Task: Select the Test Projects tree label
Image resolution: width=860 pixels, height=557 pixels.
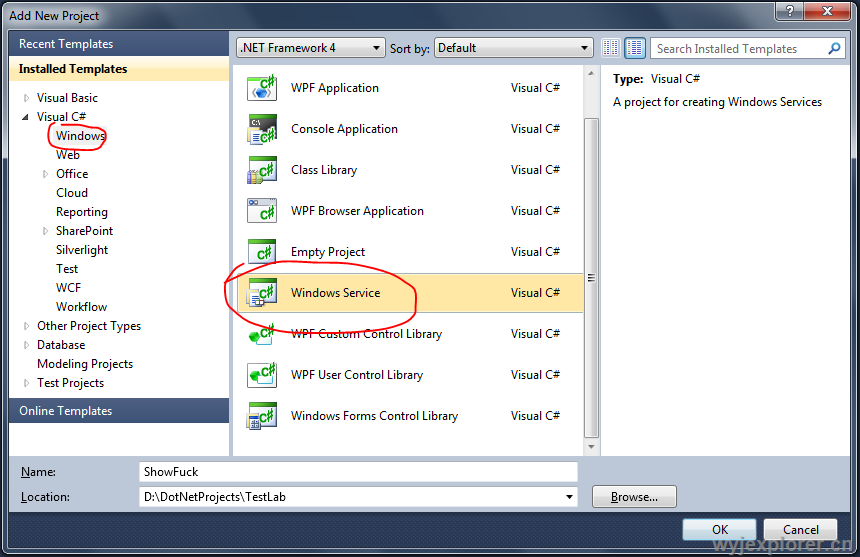Action: (x=70, y=383)
